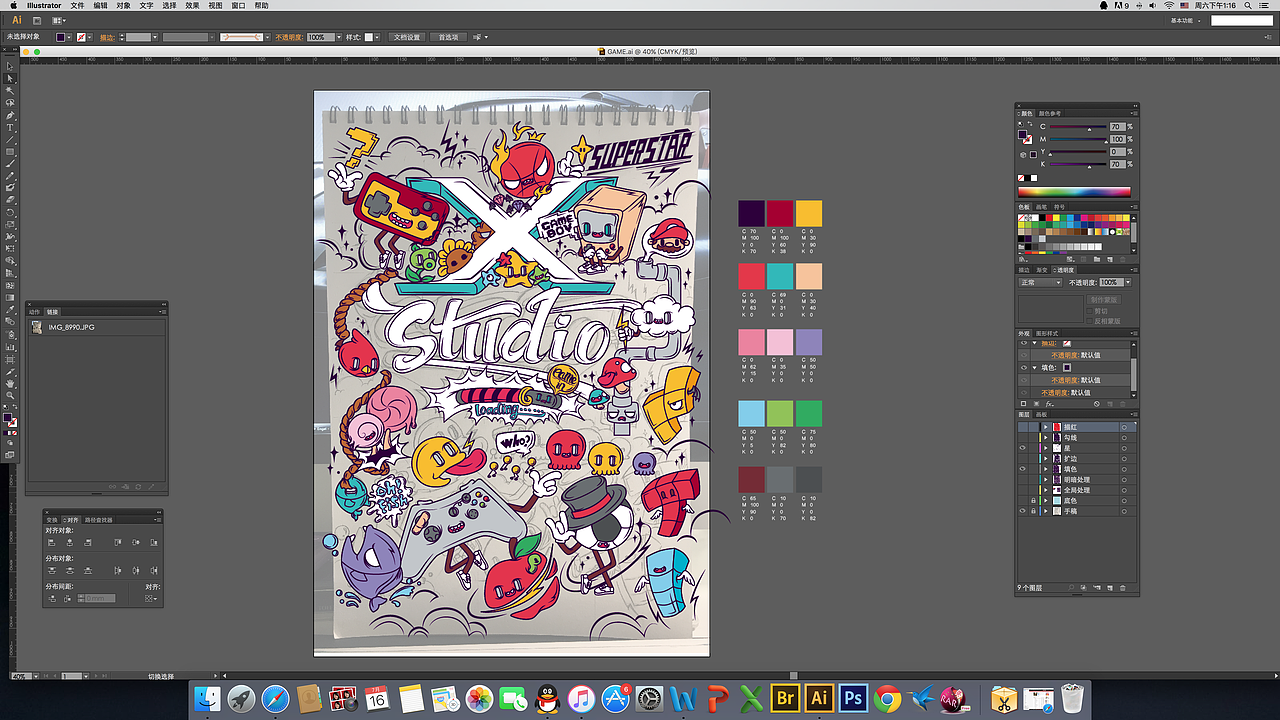This screenshot has height=720, width=1280.
Task: Click the Magic Wand tool
Action: coord(10,90)
